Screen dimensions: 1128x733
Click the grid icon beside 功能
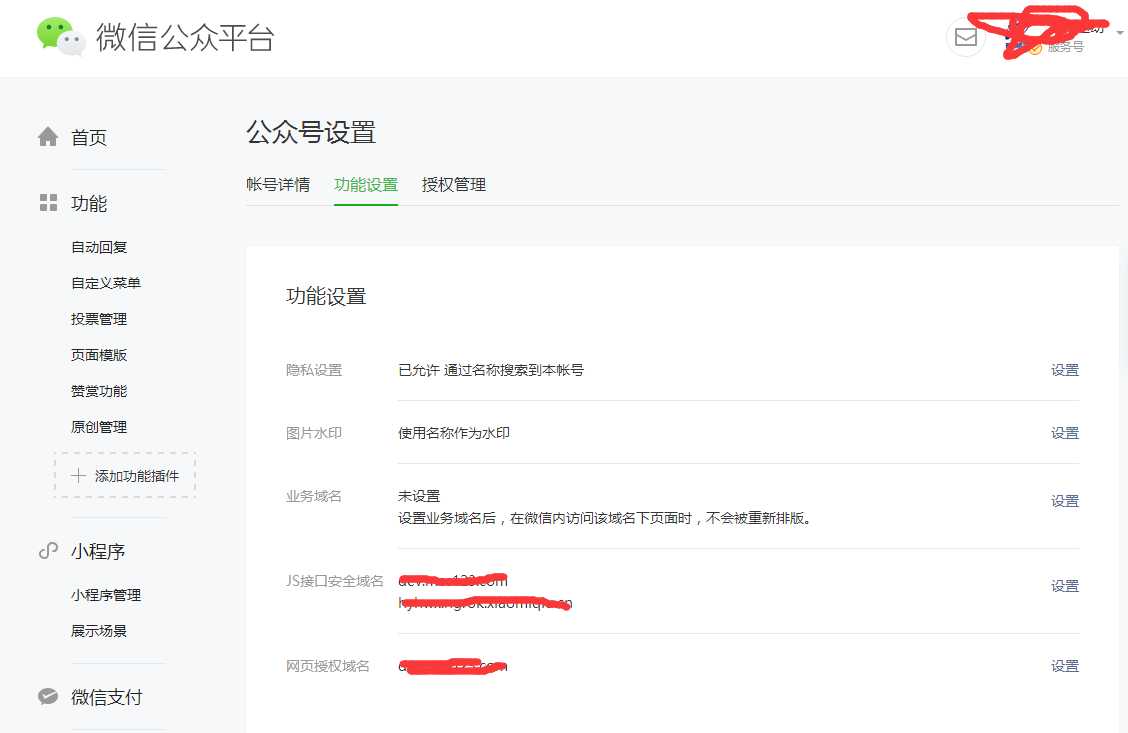tap(48, 203)
